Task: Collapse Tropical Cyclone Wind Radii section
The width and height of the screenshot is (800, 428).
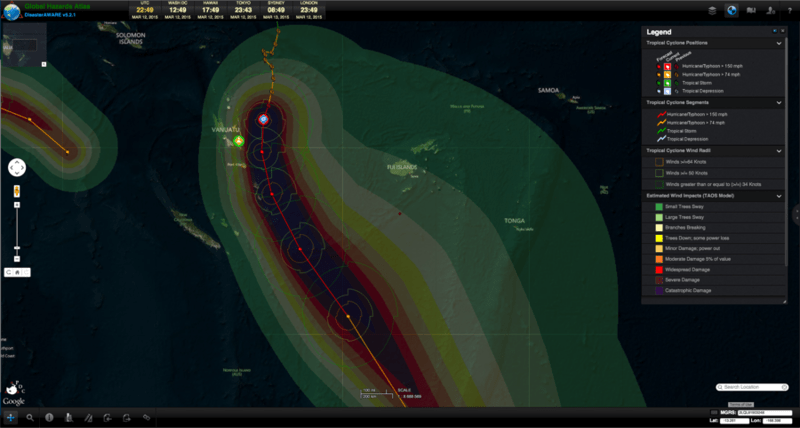Action: (779, 150)
